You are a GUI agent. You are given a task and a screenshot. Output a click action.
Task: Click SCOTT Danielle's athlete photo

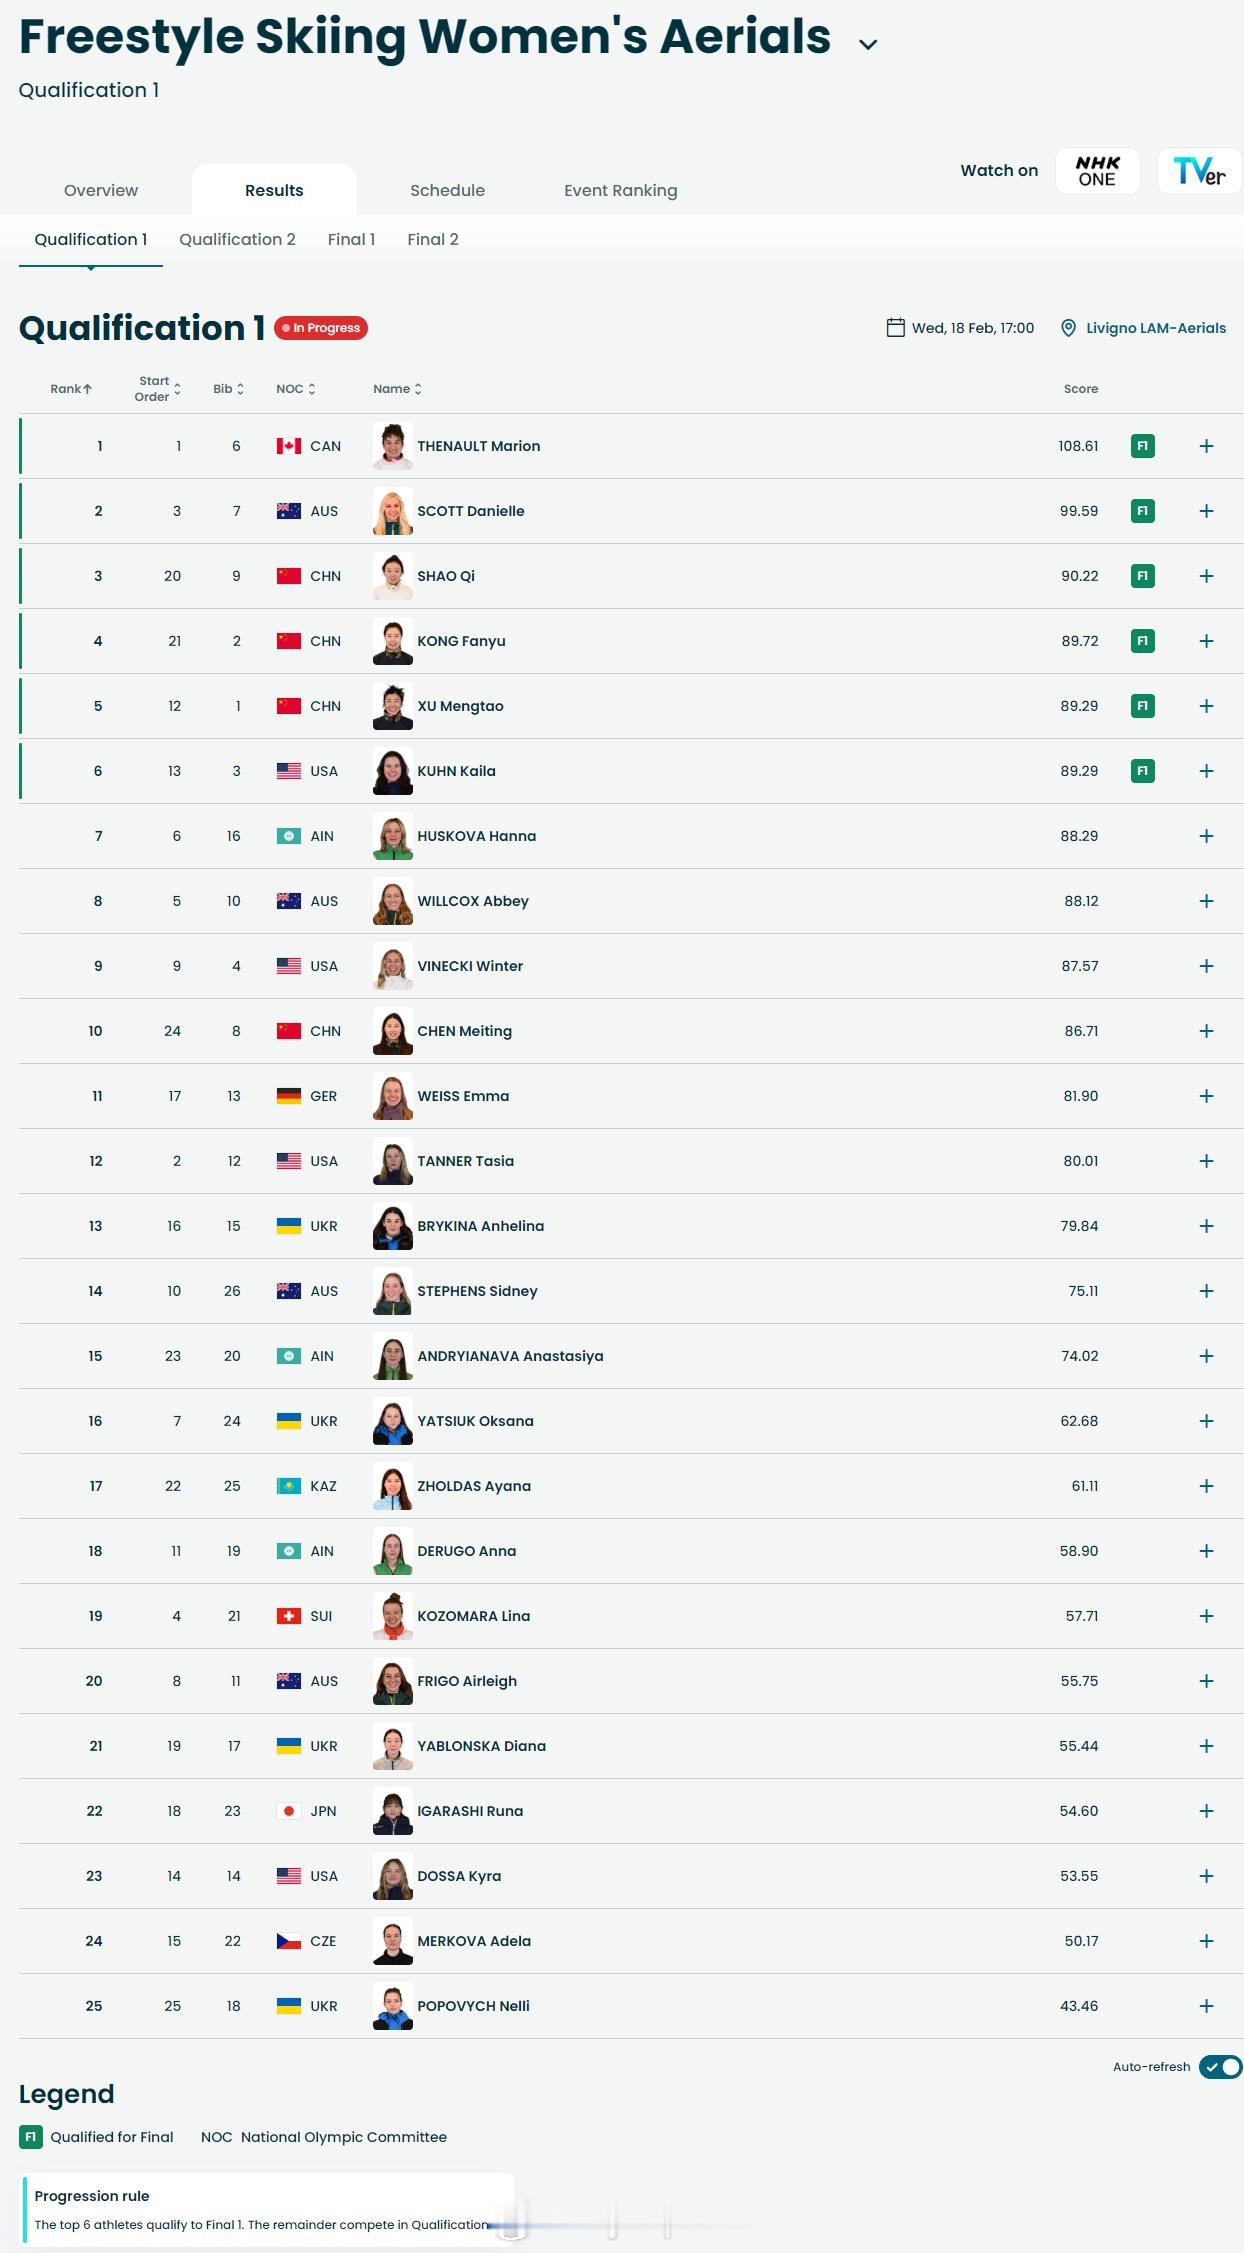[393, 510]
